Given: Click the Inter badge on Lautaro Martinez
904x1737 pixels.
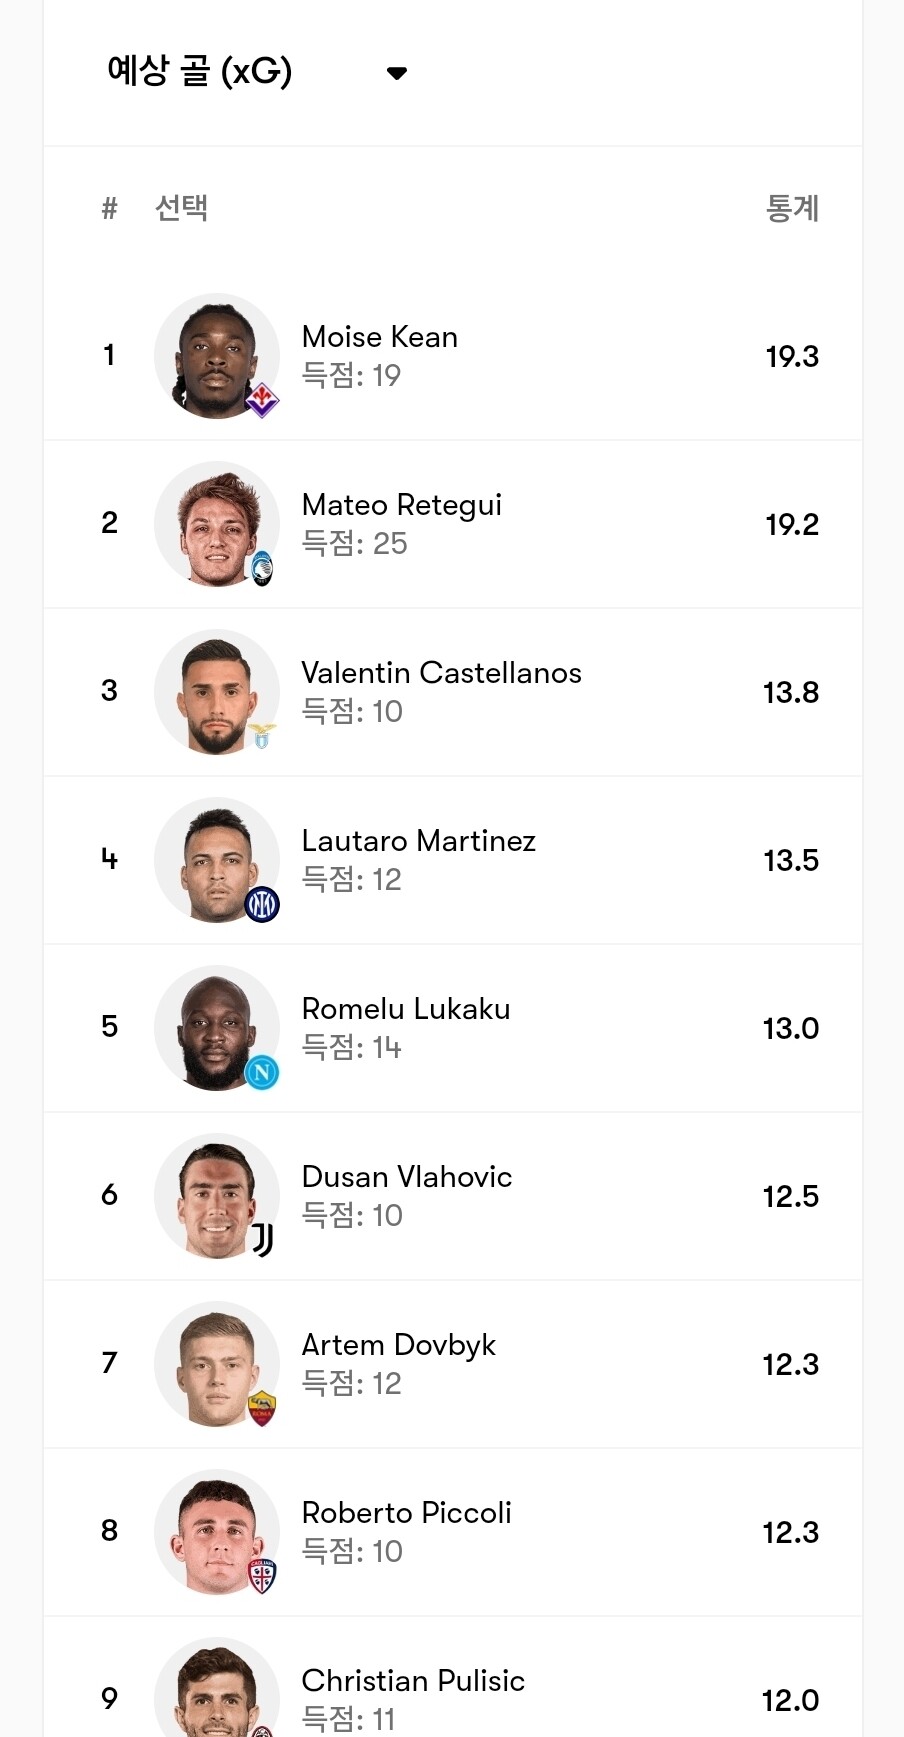Looking at the screenshot, I should tap(262, 905).
